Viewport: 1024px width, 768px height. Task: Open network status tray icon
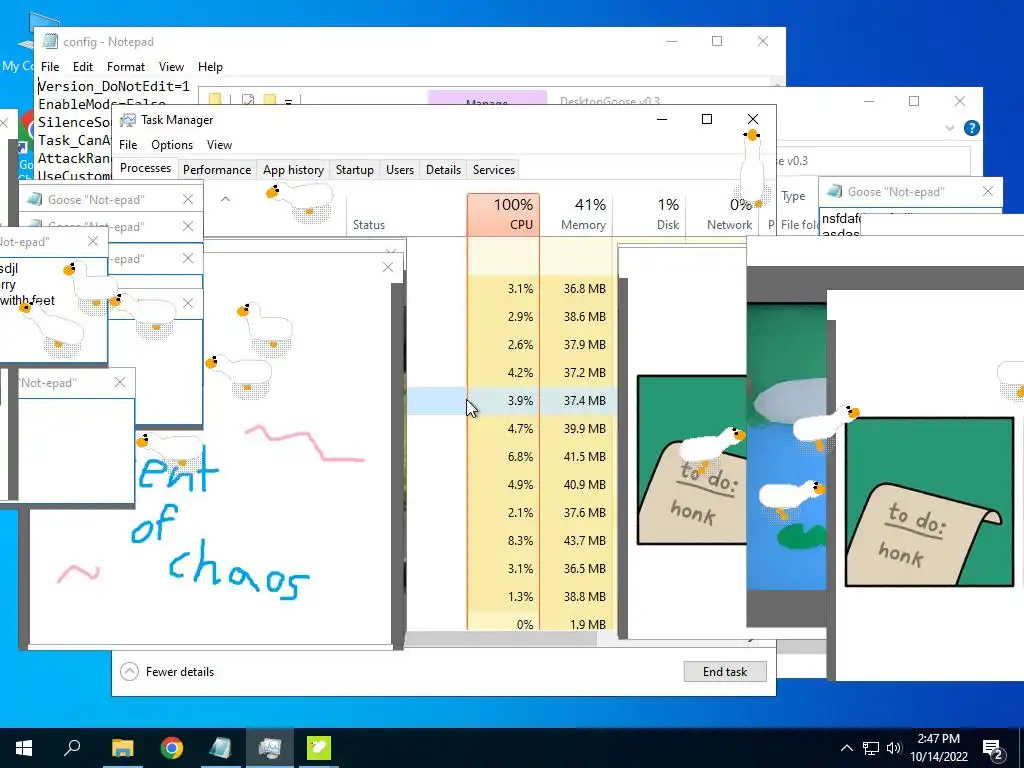[x=871, y=748]
